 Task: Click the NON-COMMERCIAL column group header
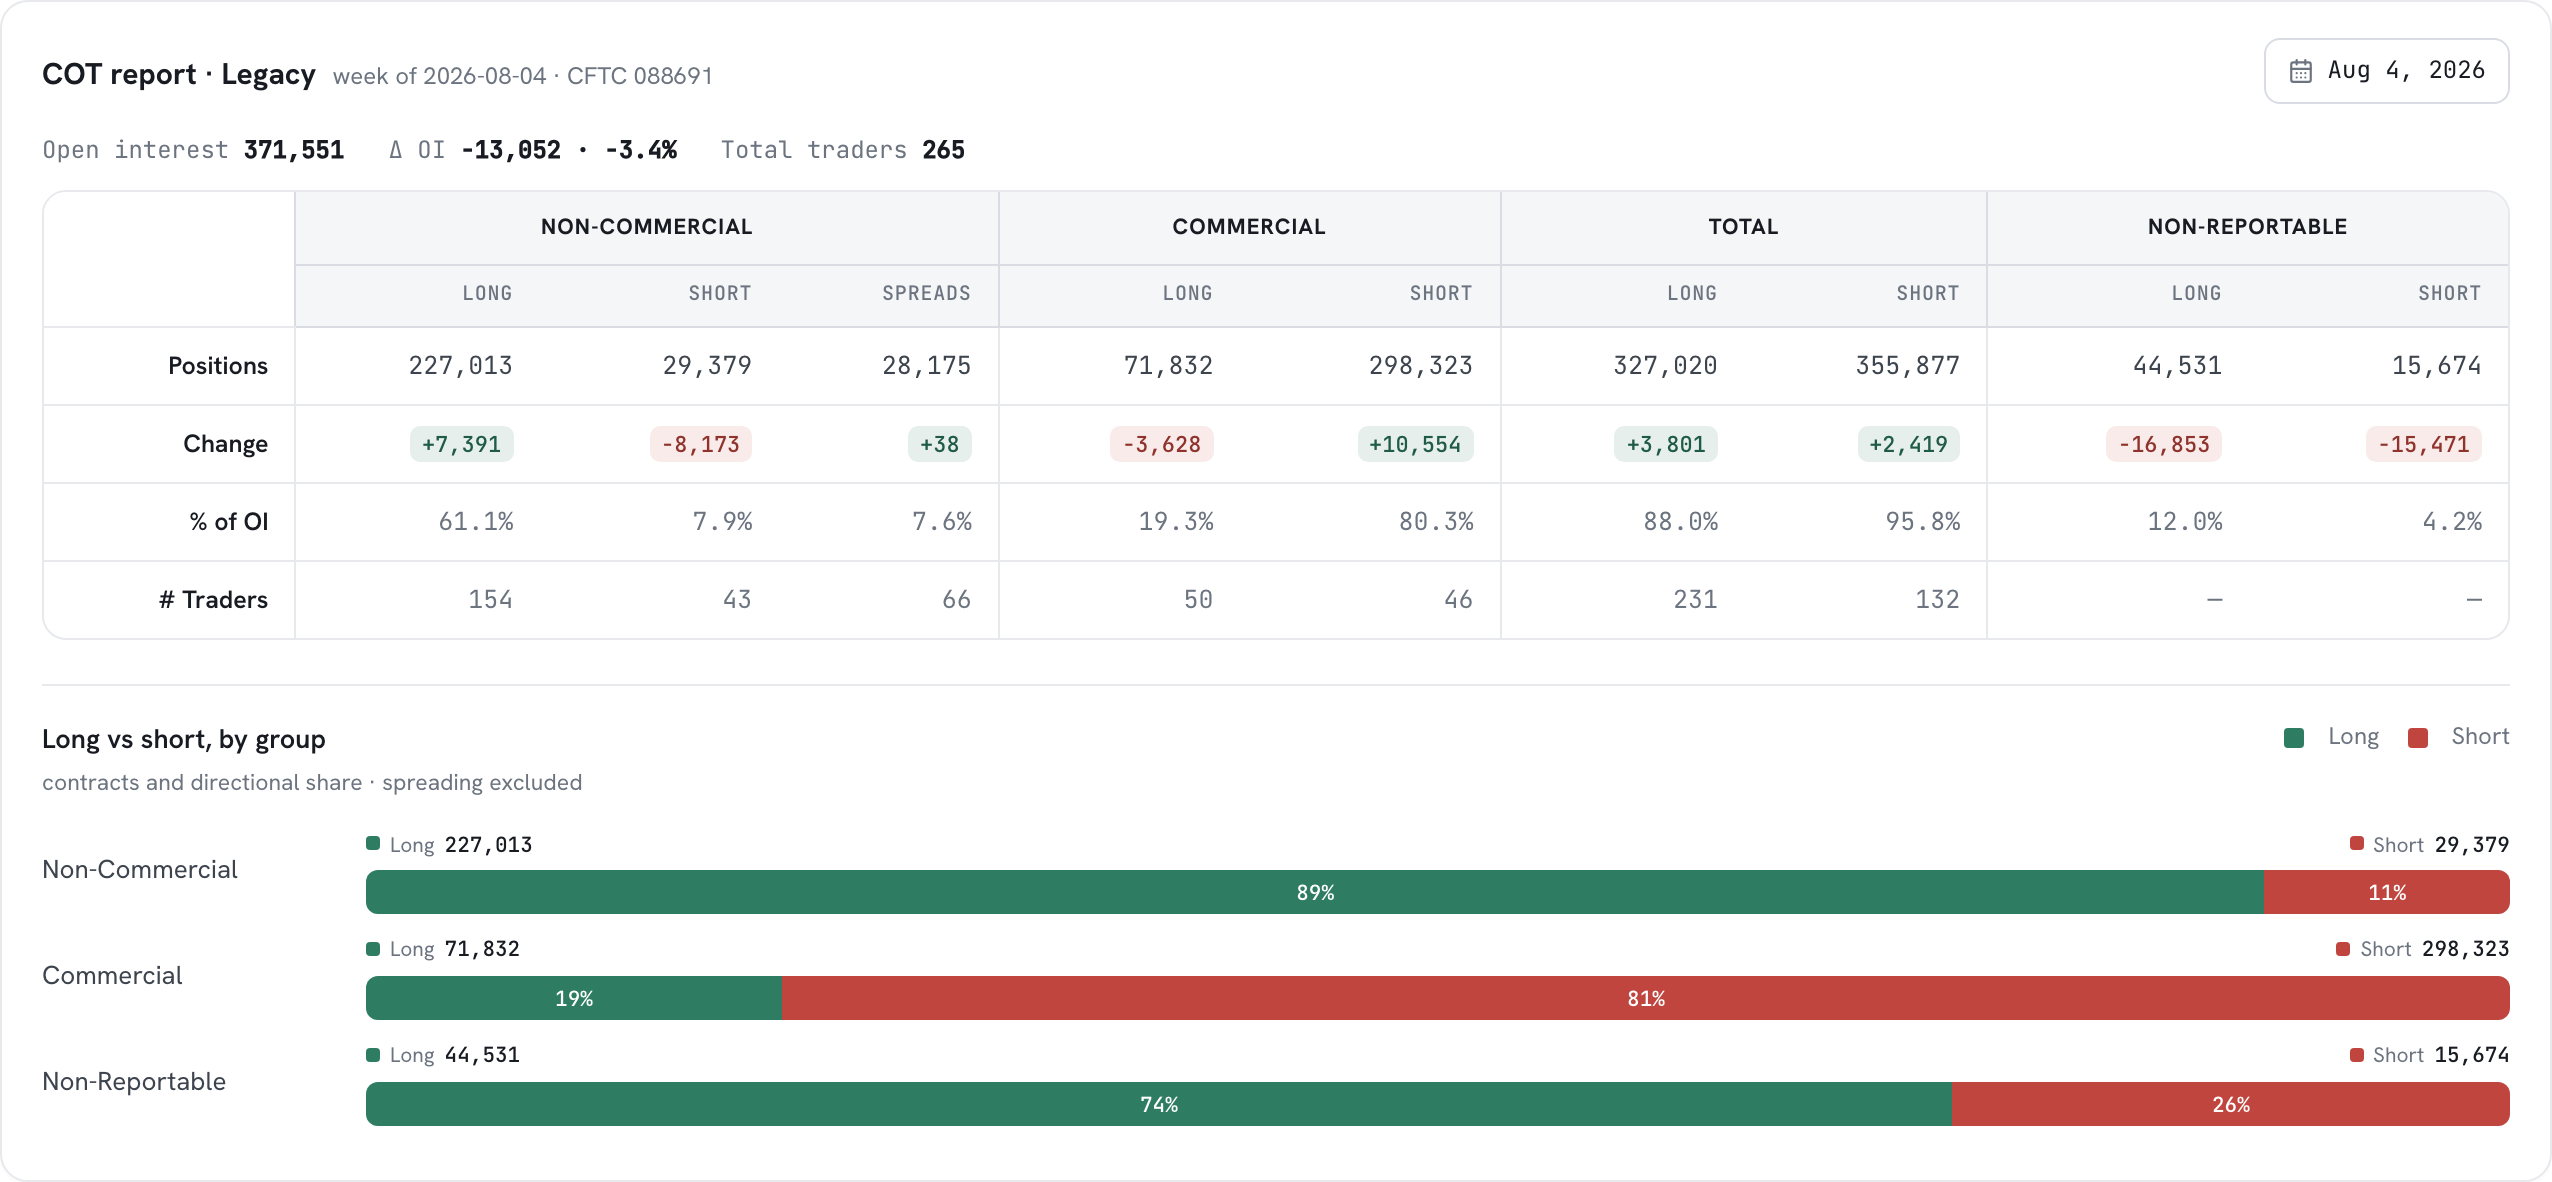pyautogui.click(x=647, y=227)
